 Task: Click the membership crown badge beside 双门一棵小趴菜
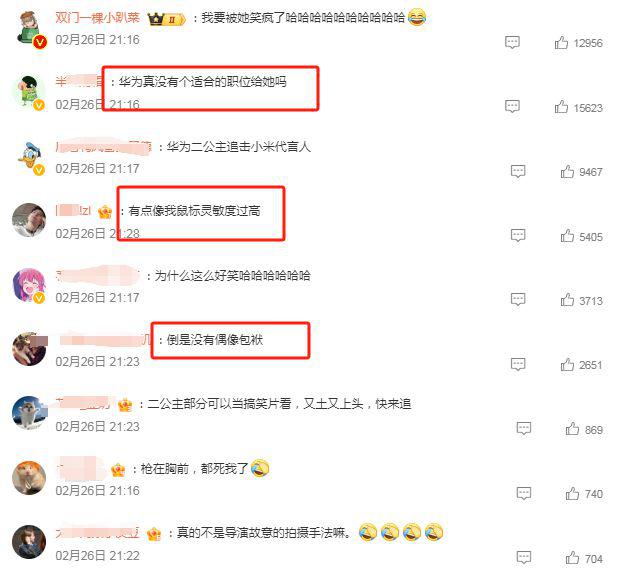[x=166, y=19]
